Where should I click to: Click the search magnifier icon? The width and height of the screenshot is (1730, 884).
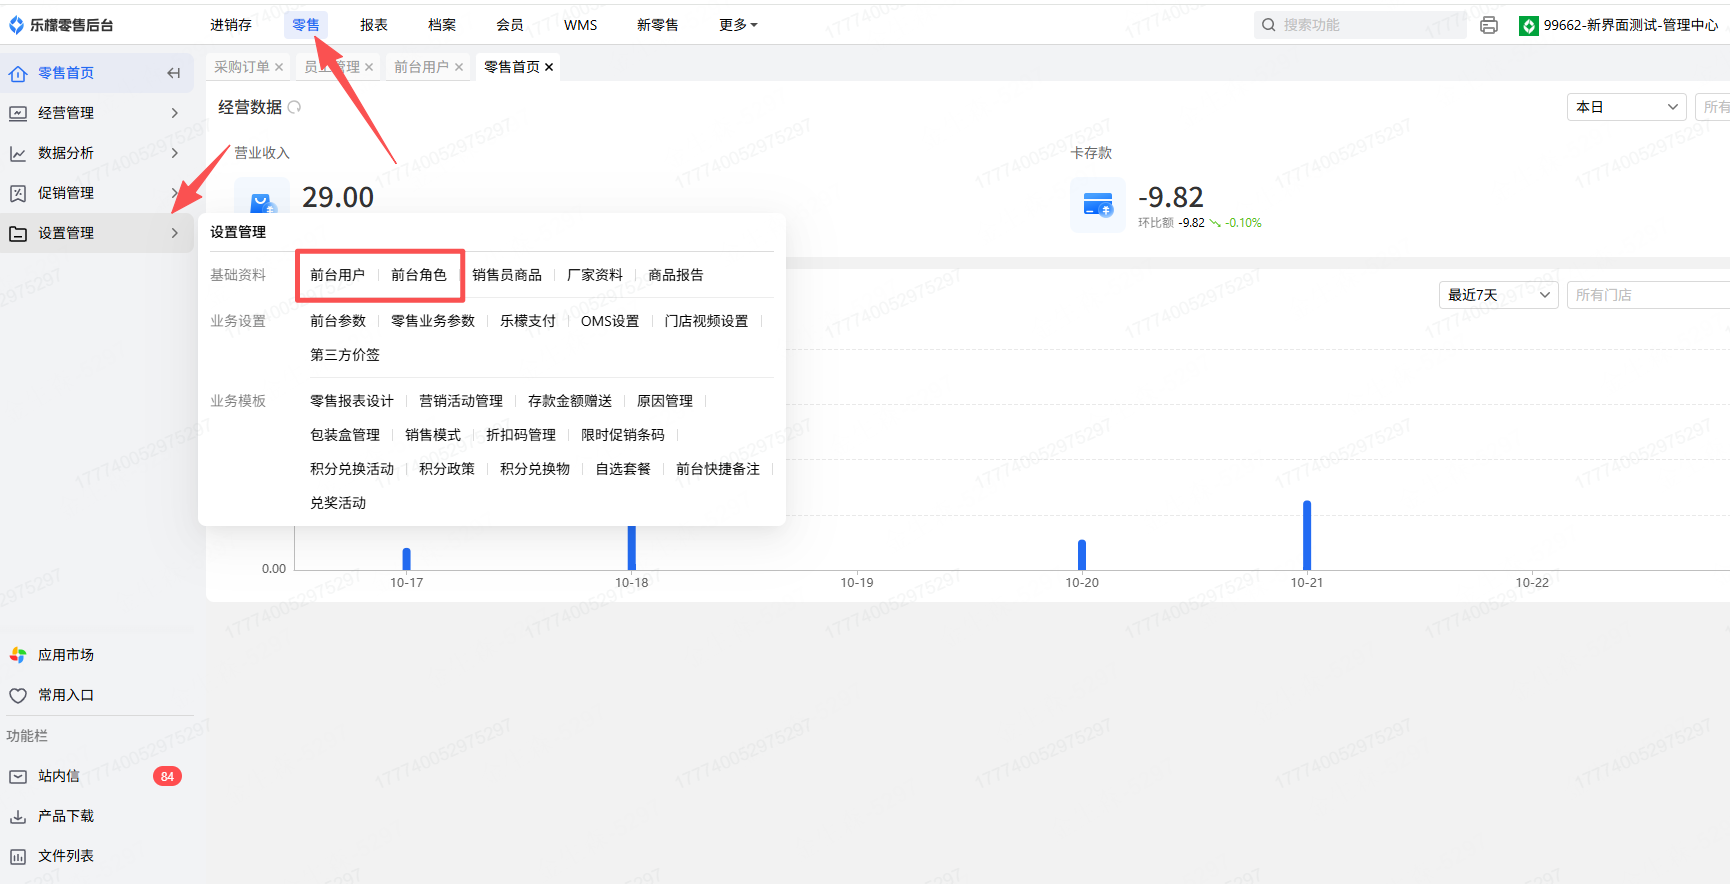[x=1269, y=25]
